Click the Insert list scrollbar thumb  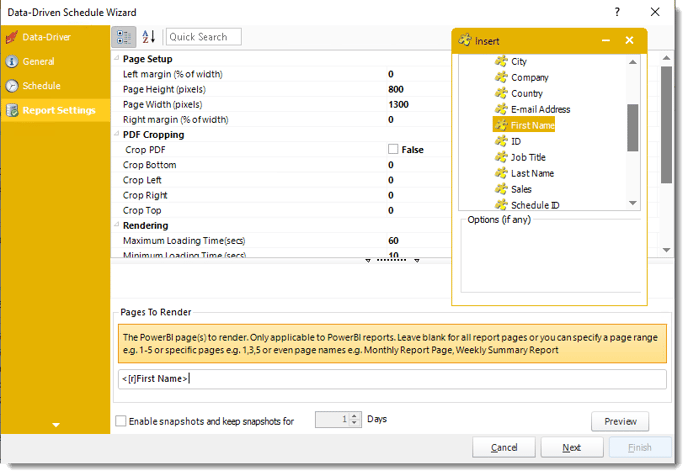632,128
